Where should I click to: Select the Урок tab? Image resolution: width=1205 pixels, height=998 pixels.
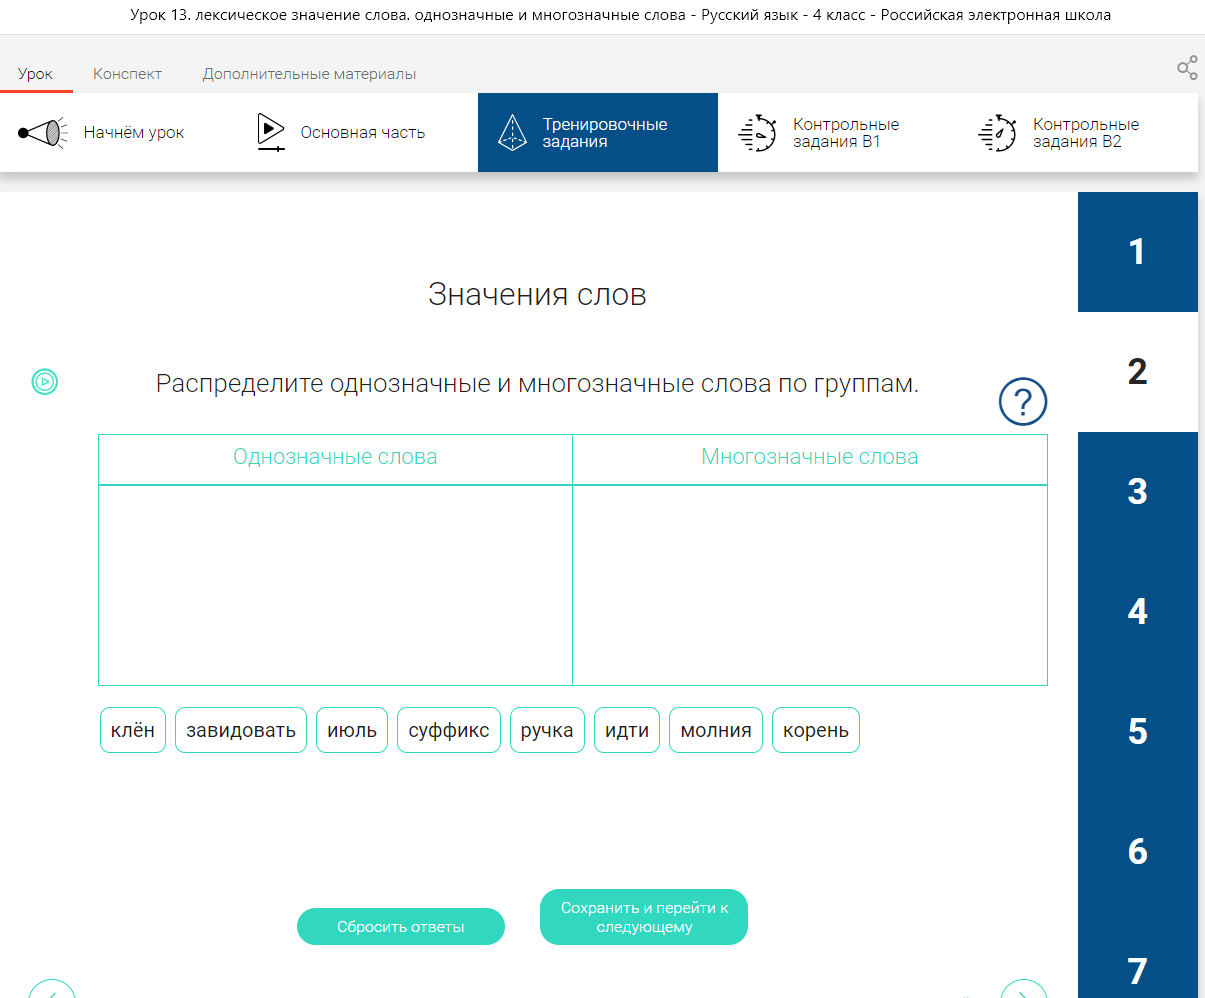[35, 74]
